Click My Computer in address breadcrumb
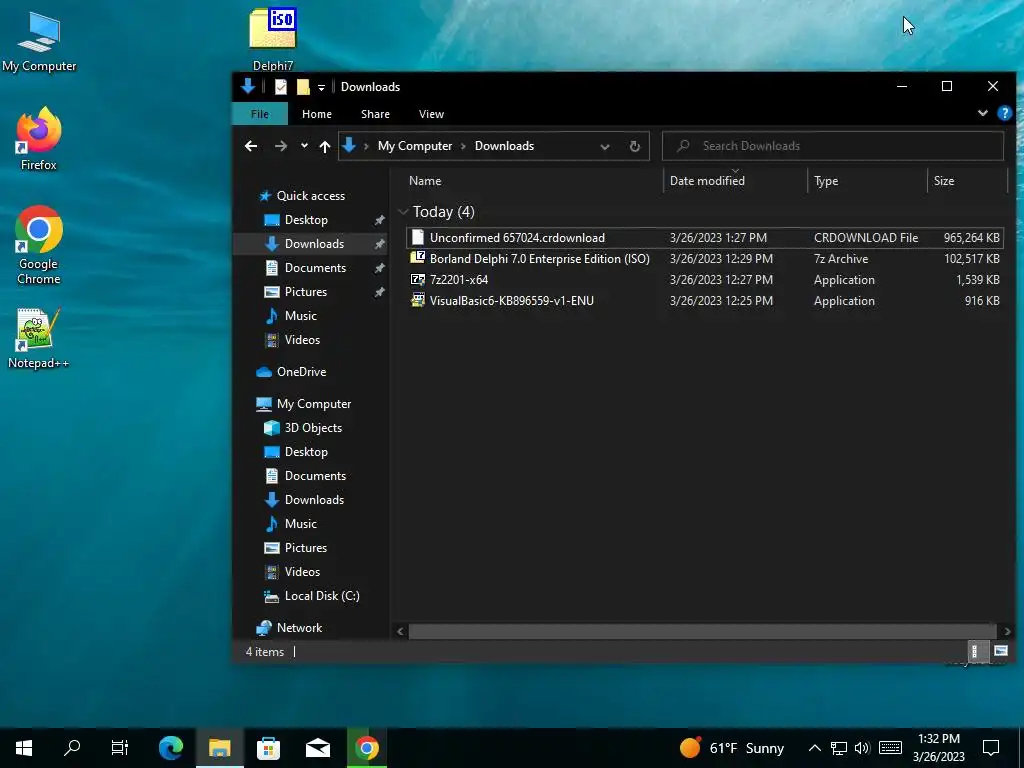The width and height of the screenshot is (1024, 768). pos(415,146)
